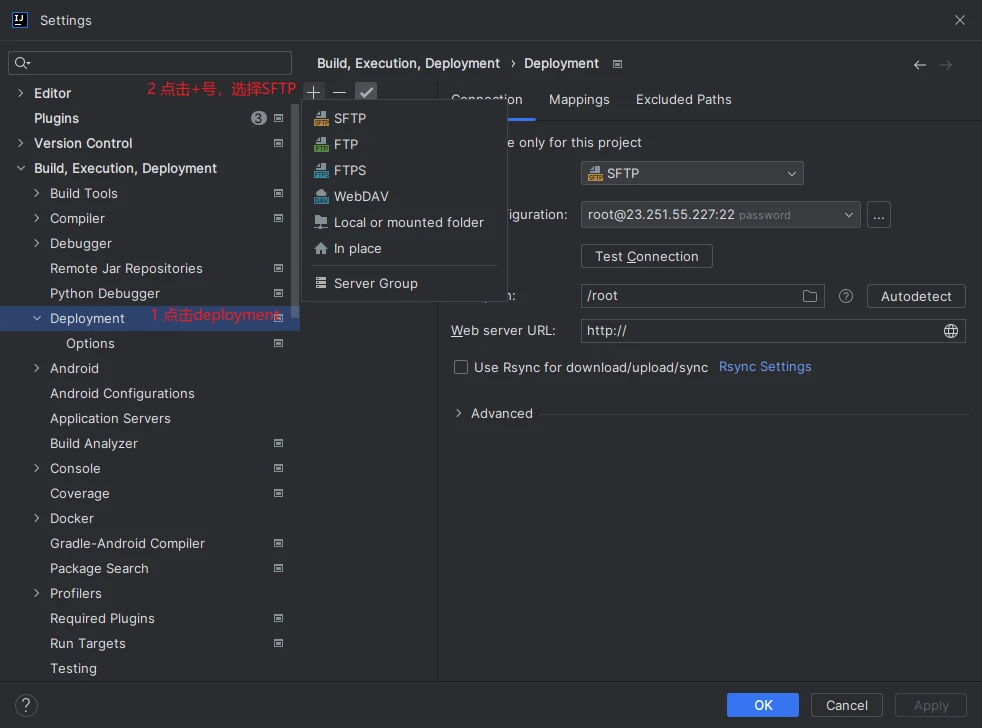Viewport: 982px width, 728px height.
Task: Switch to the Mappings tab
Action: click(579, 100)
